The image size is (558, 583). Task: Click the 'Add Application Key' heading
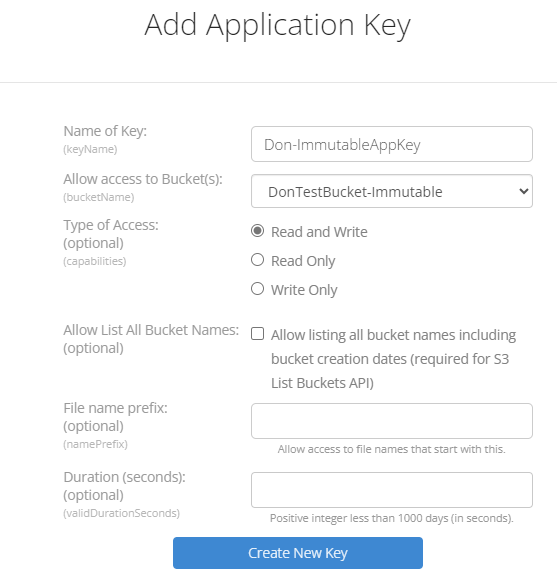click(x=277, y=25)
